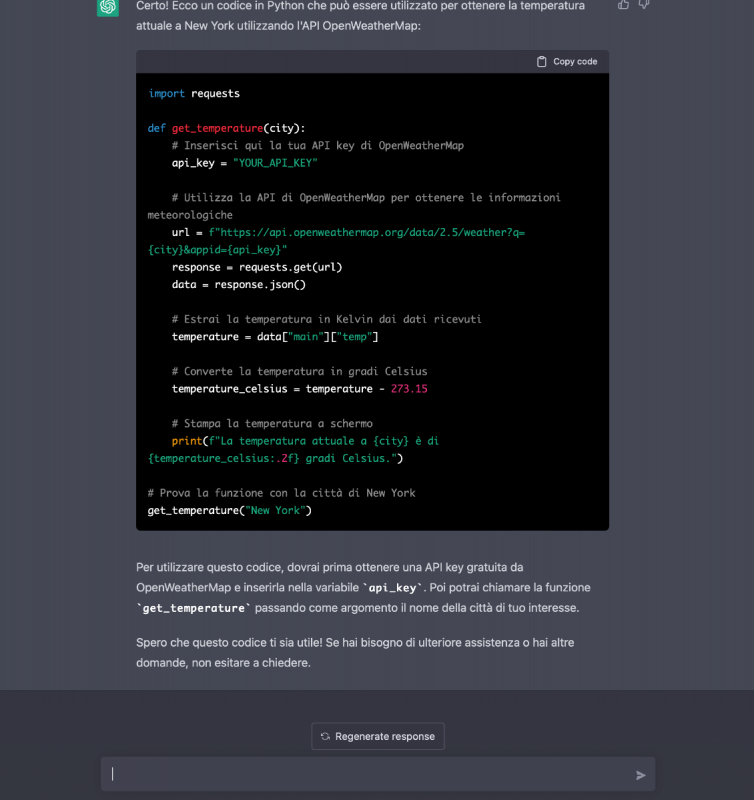
Task: Click the inline `api_key` code in paragraph
Action: [392, 588]
